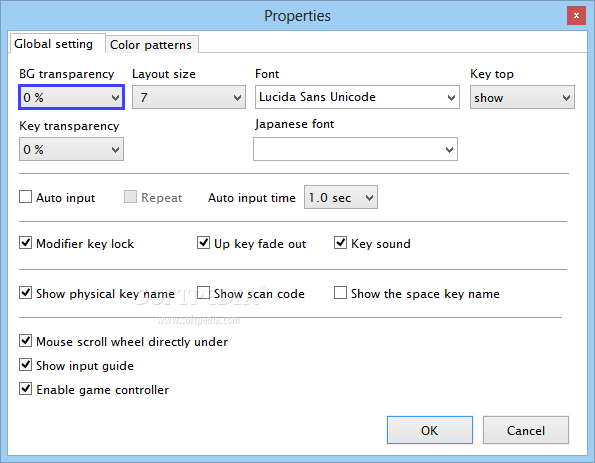Check Show the space key name

[x=340, y=293]
